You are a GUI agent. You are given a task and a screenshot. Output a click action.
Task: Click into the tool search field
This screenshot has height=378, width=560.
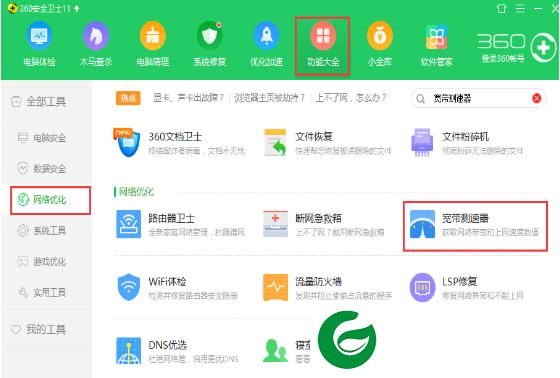pos(480,98)
